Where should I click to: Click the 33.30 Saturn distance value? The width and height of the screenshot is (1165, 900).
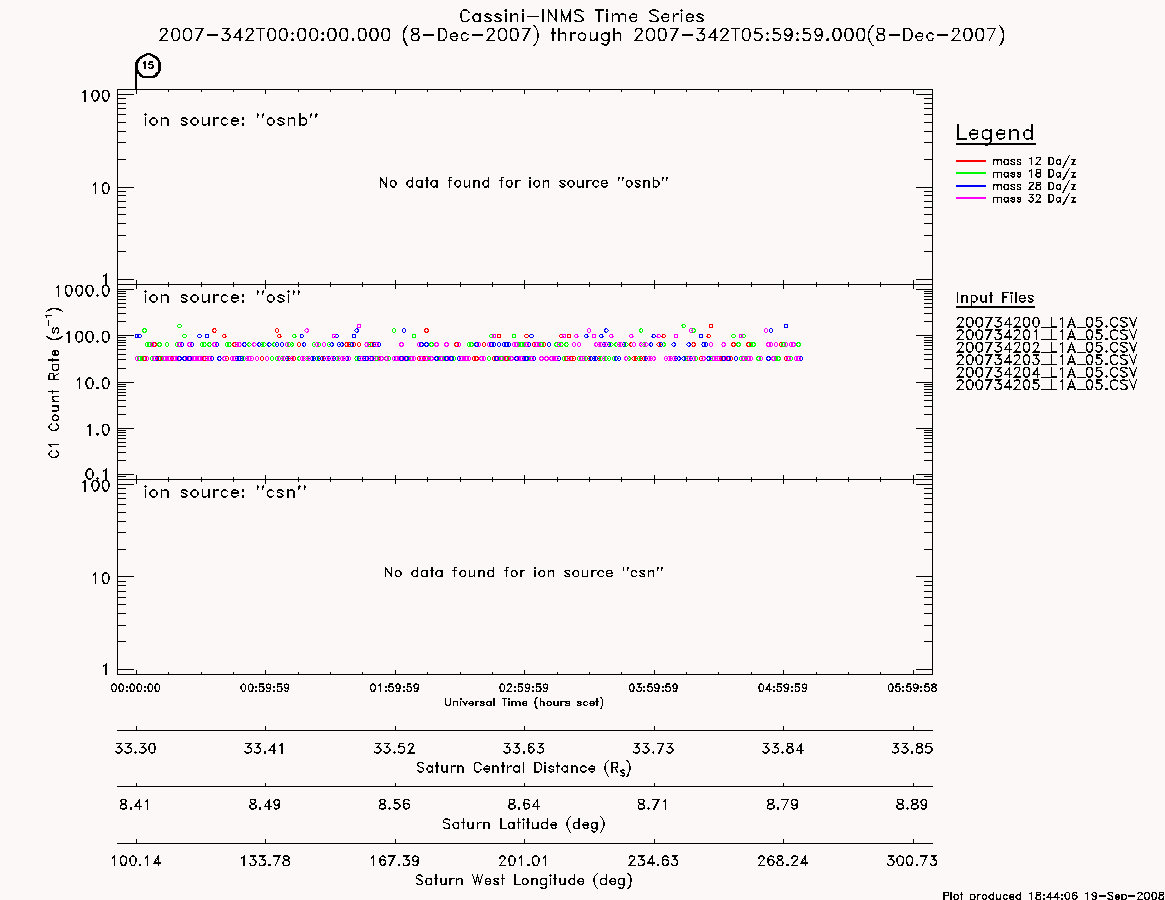(135, 748)
